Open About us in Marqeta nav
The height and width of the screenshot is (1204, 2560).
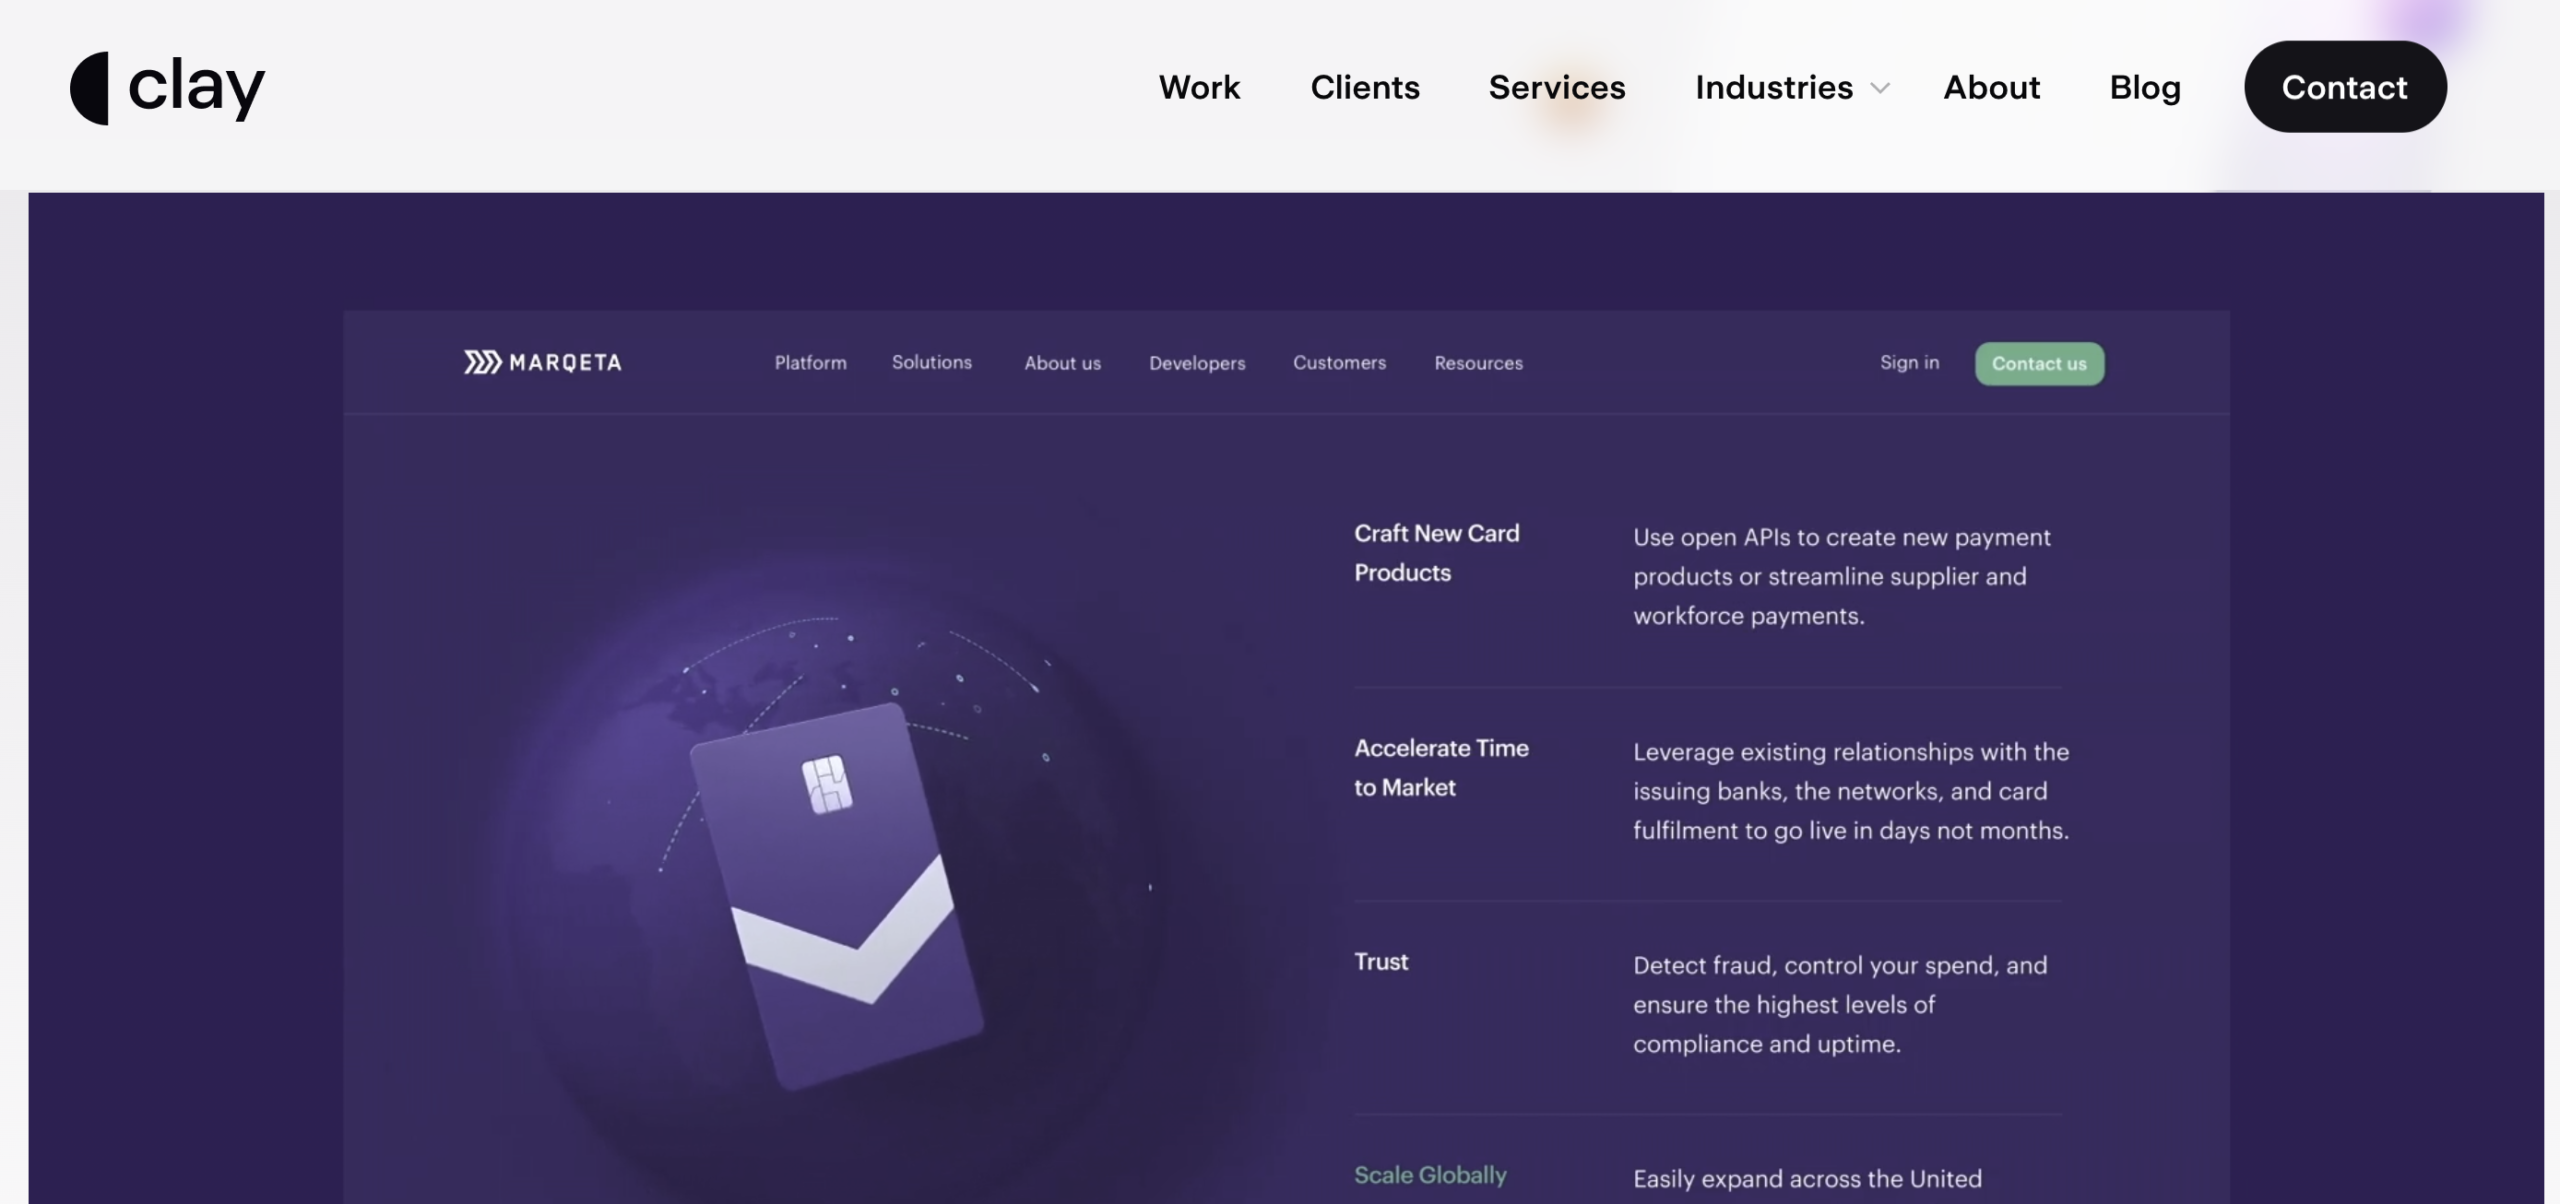tap(1062, 363)
